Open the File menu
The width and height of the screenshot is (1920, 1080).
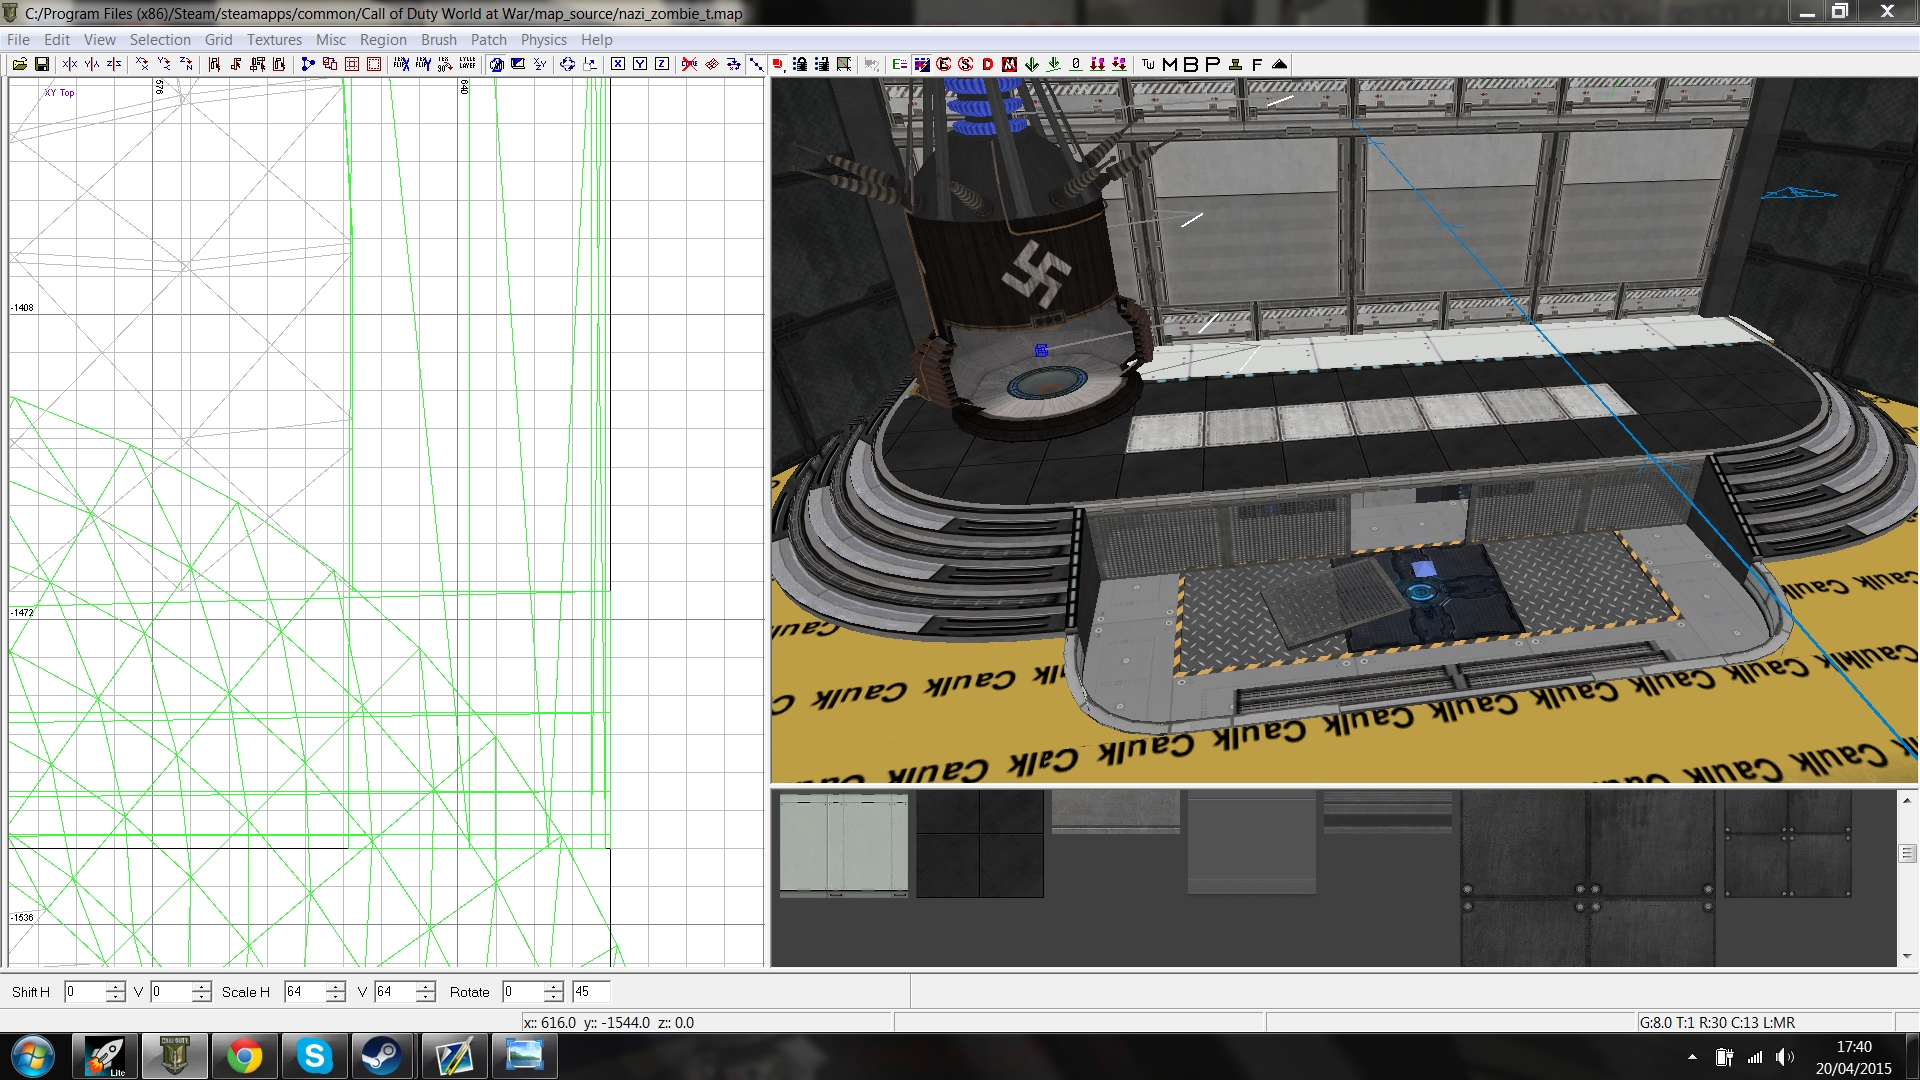tap(18, 40)
